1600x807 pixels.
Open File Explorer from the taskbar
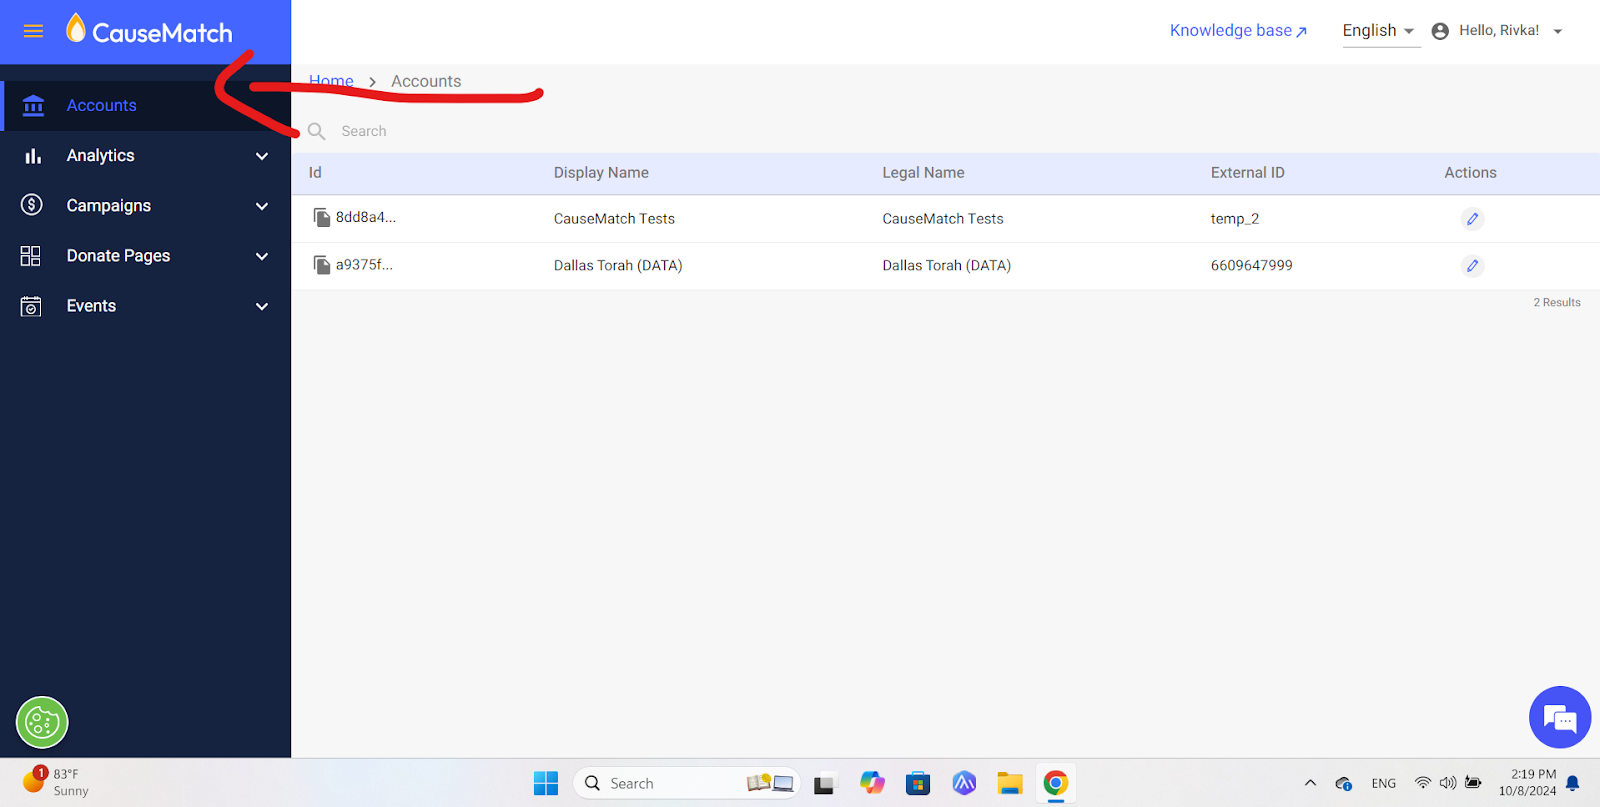(1010, 783)
